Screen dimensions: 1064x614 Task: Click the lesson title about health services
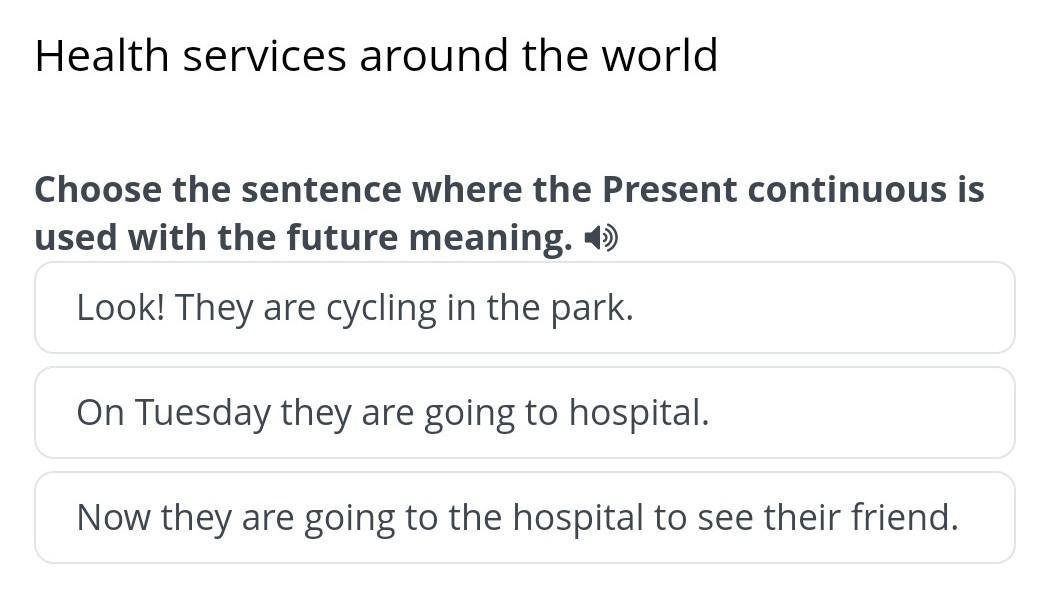pyautogui.click(x=376, y=55)
